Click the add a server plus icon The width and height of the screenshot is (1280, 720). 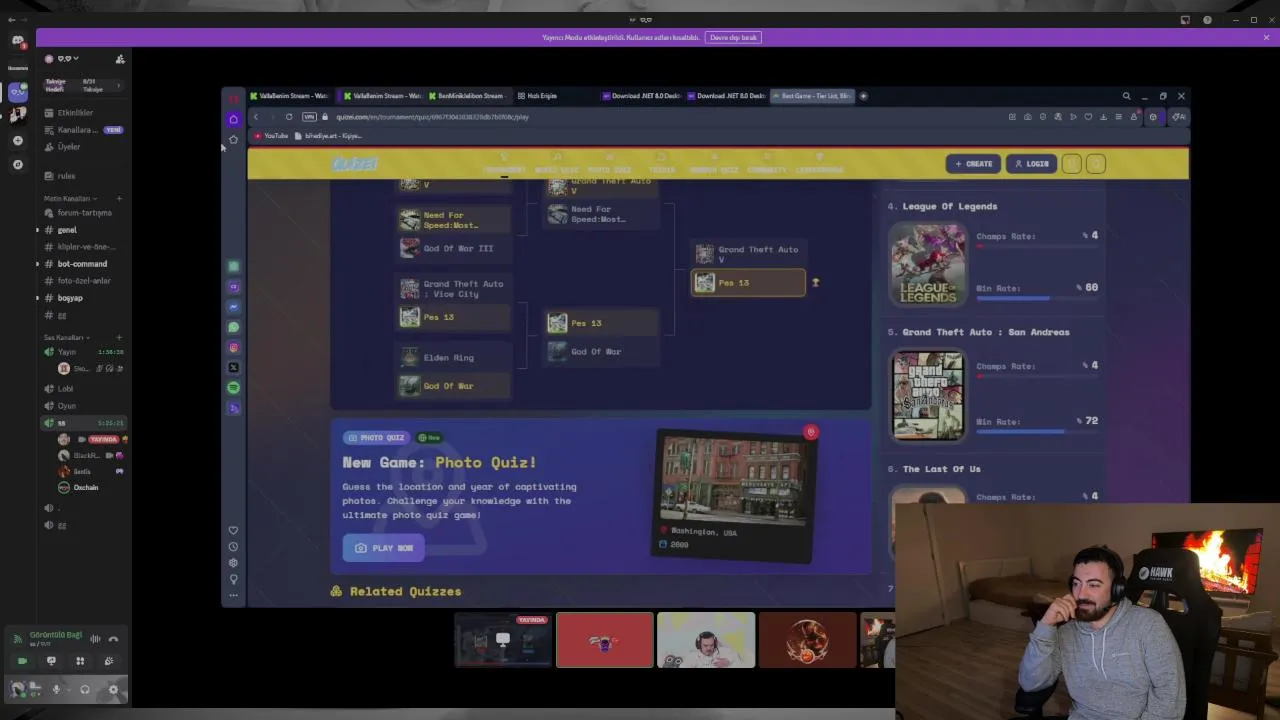coord(17,140)
